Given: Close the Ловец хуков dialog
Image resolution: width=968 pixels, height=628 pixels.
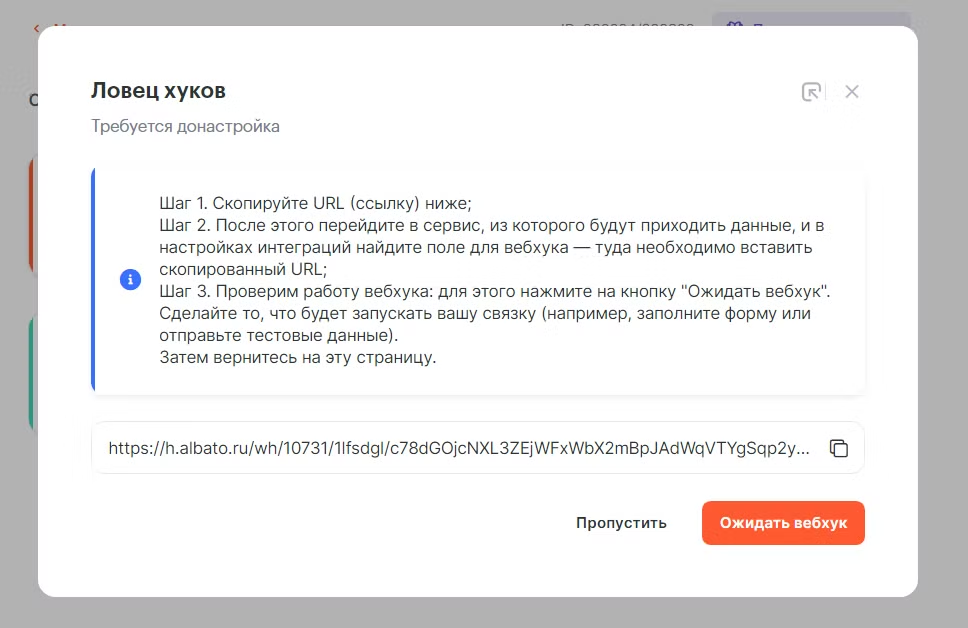Looking at the screenshot, I should [x=852, y=92].
